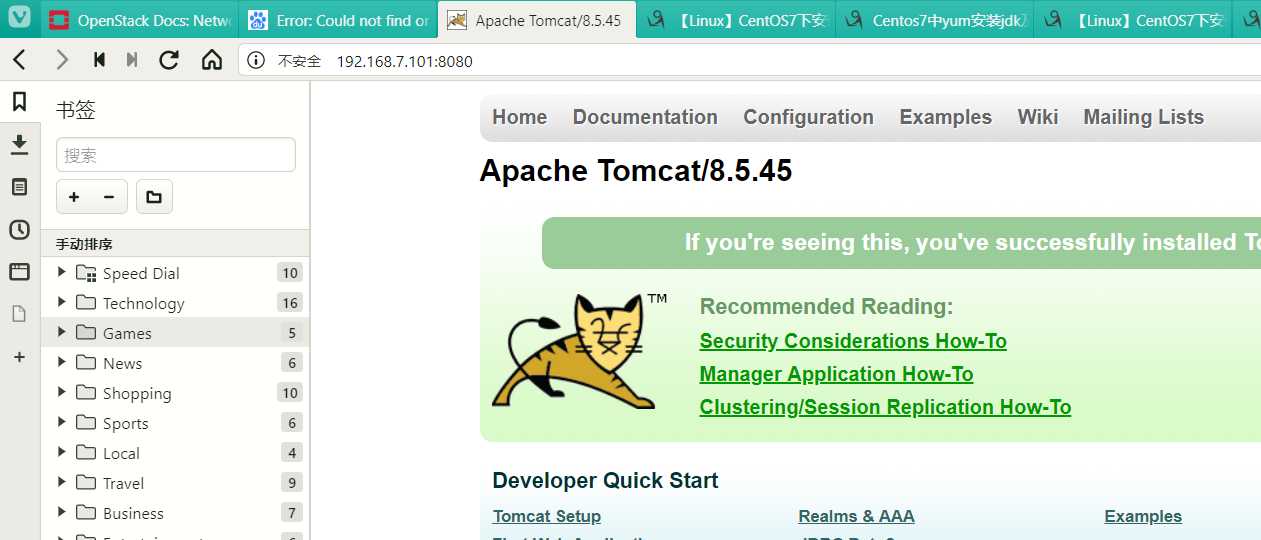
Task: Expand the Business folder
Action: tap(62, 512)
